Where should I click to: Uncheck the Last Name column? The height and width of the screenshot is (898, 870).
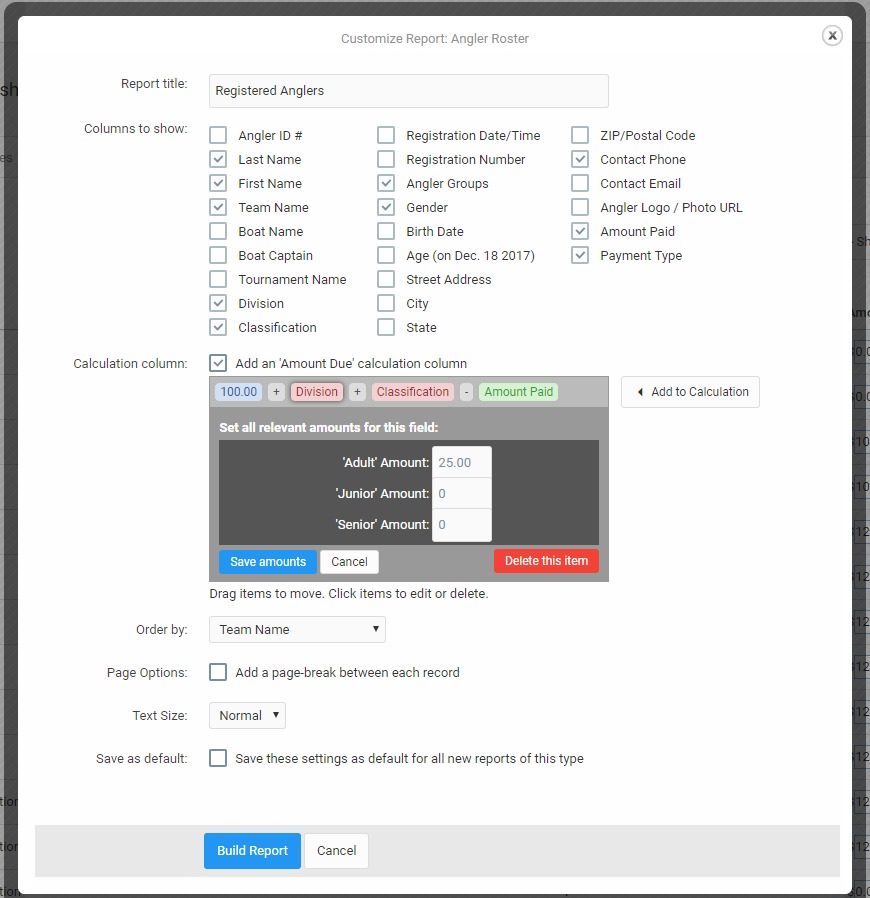tap(218, 159)
